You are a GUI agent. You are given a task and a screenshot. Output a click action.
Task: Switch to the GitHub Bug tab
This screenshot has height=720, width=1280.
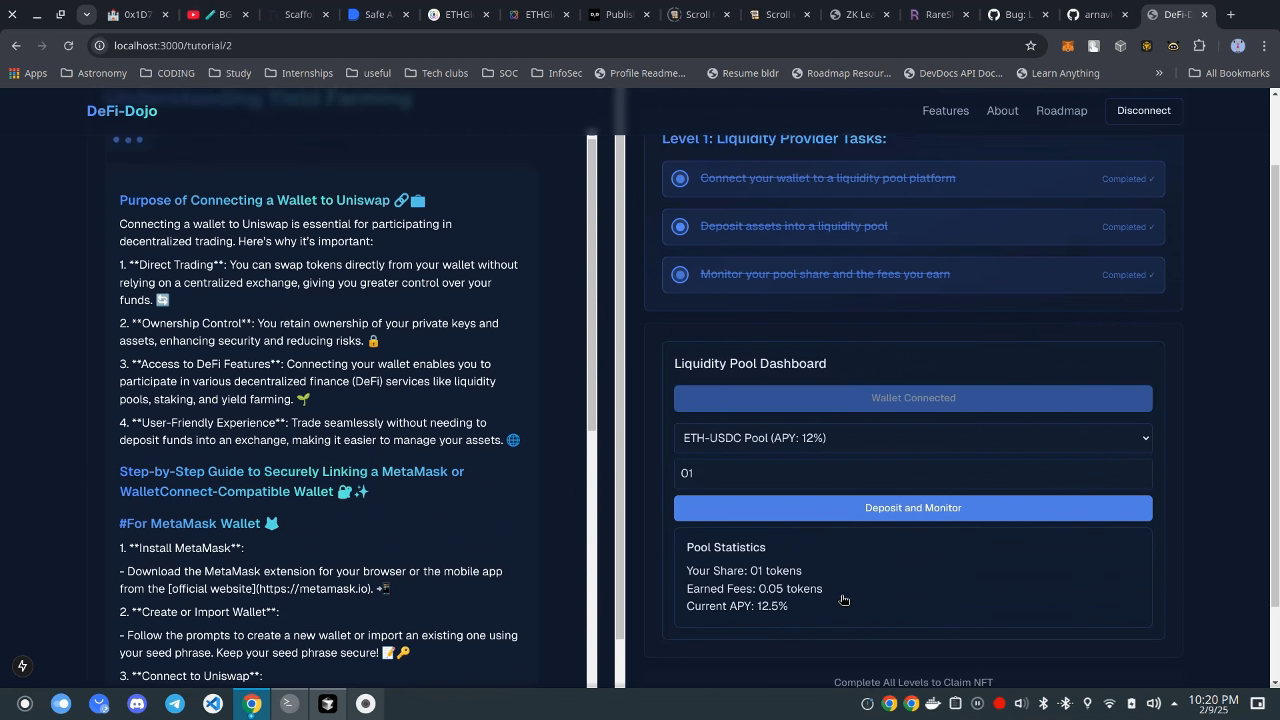coord(1018,15)
